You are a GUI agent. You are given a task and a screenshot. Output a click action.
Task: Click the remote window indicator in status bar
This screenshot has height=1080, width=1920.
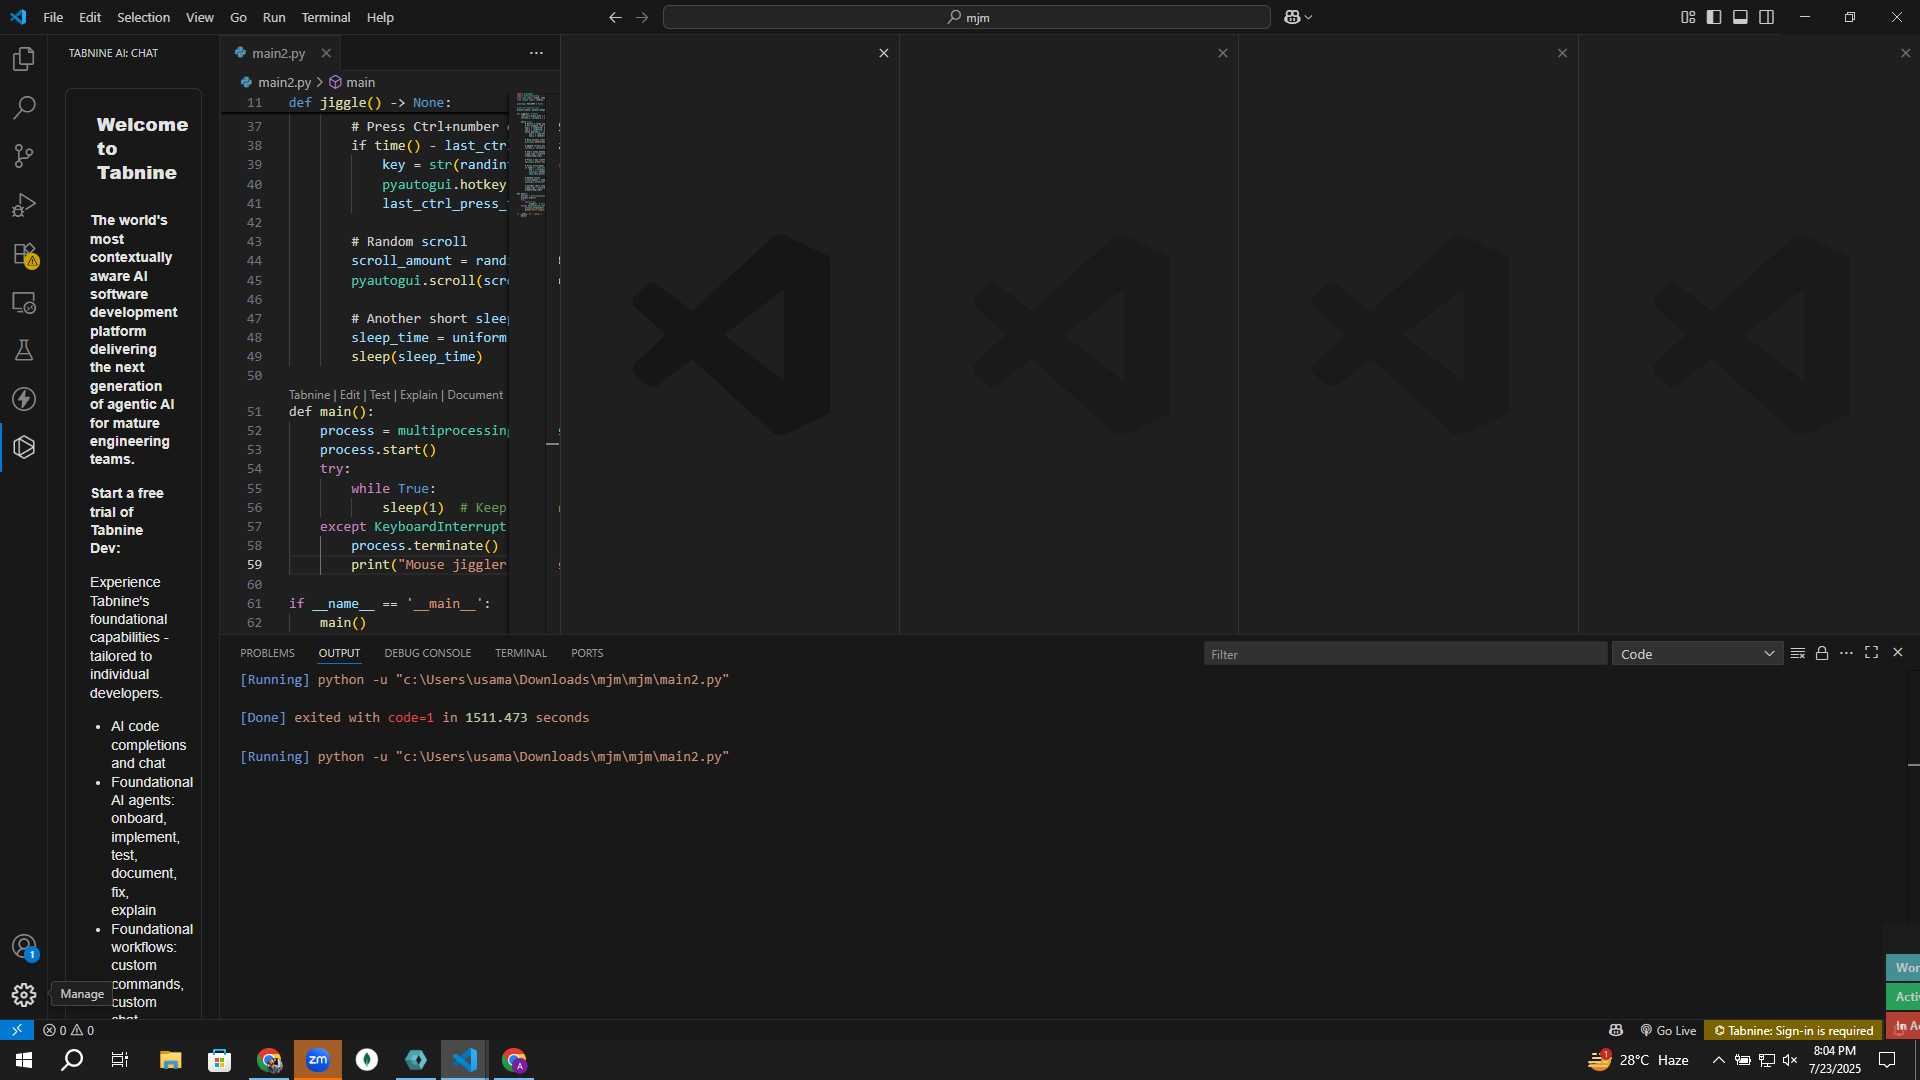17,1030
